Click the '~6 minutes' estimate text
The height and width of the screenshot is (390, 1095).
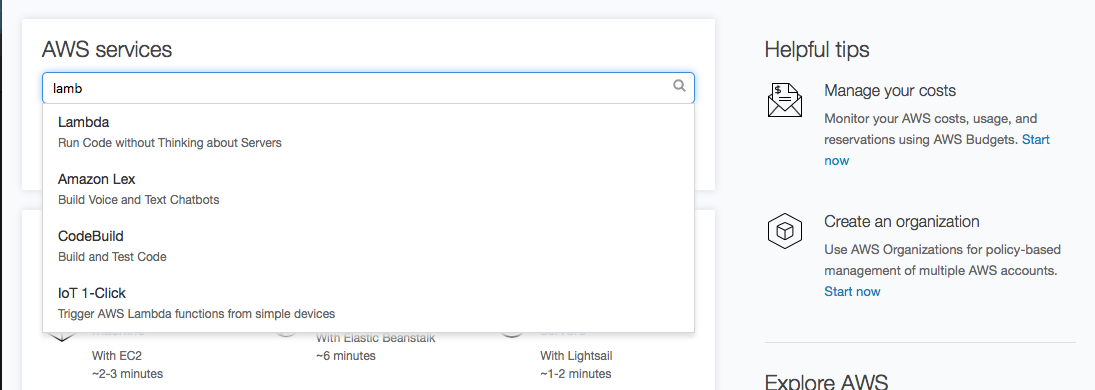point(345,356)
